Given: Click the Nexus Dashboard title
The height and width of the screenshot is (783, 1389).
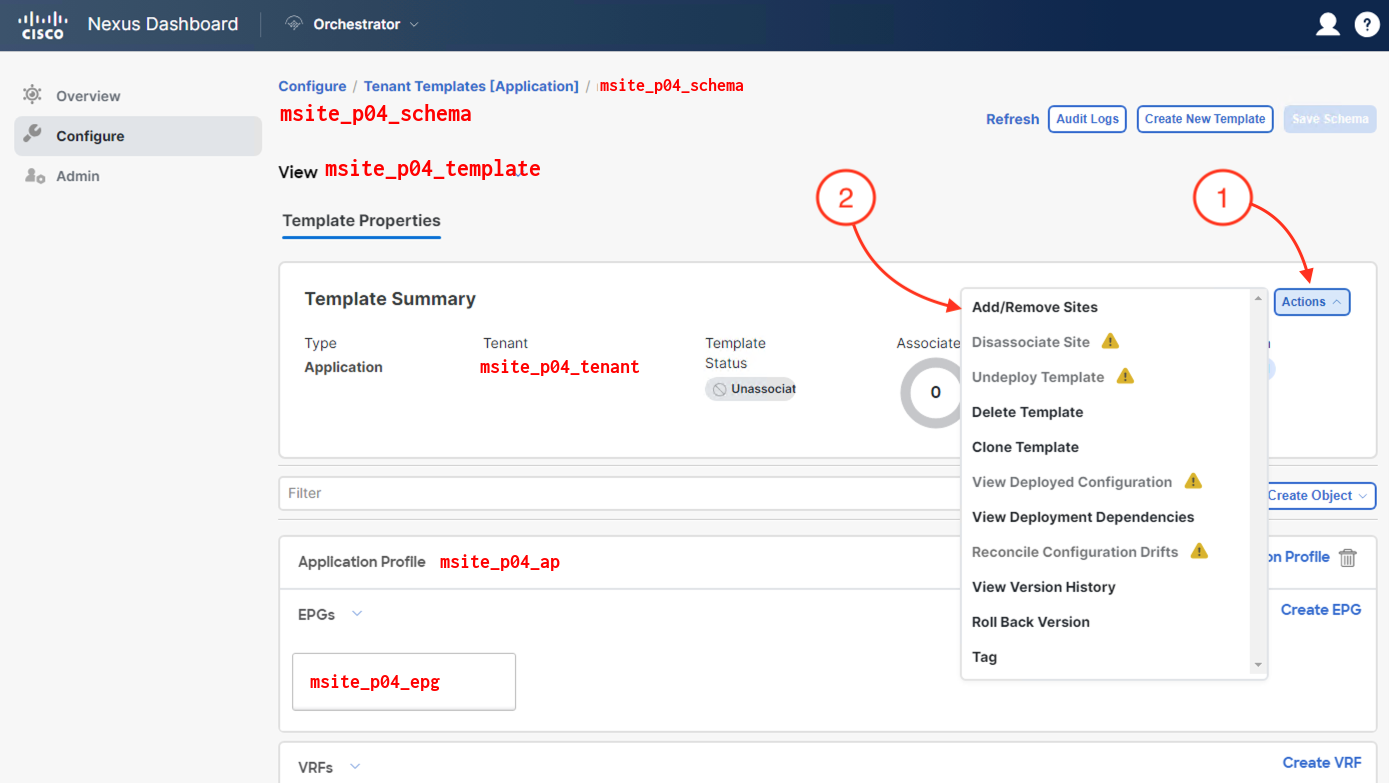Looking at the screenshot, I should click(163, 24).
